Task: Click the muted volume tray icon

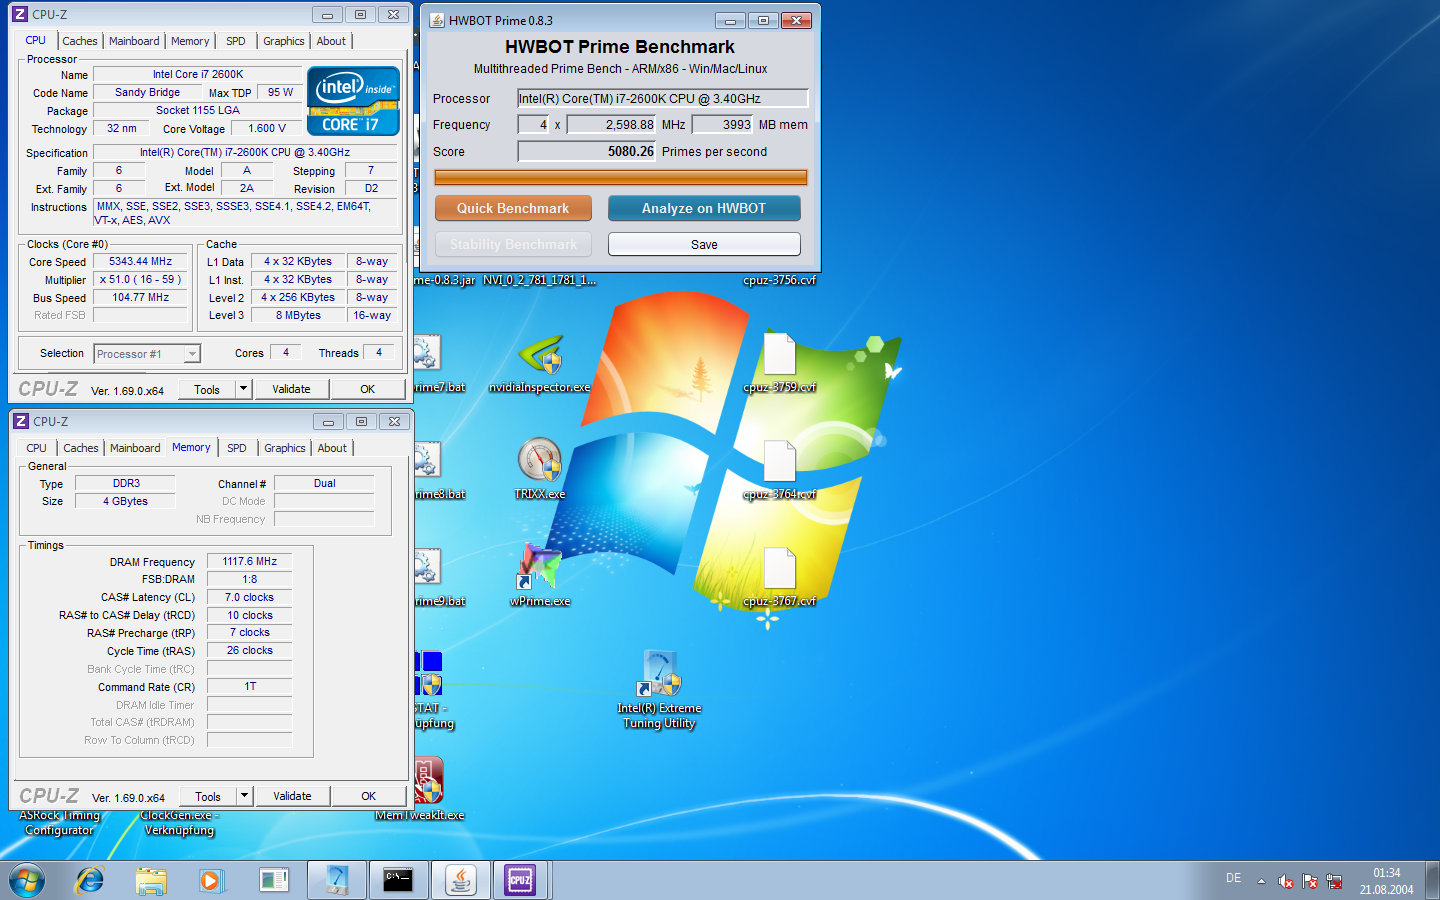Action: coord(1286,880)
